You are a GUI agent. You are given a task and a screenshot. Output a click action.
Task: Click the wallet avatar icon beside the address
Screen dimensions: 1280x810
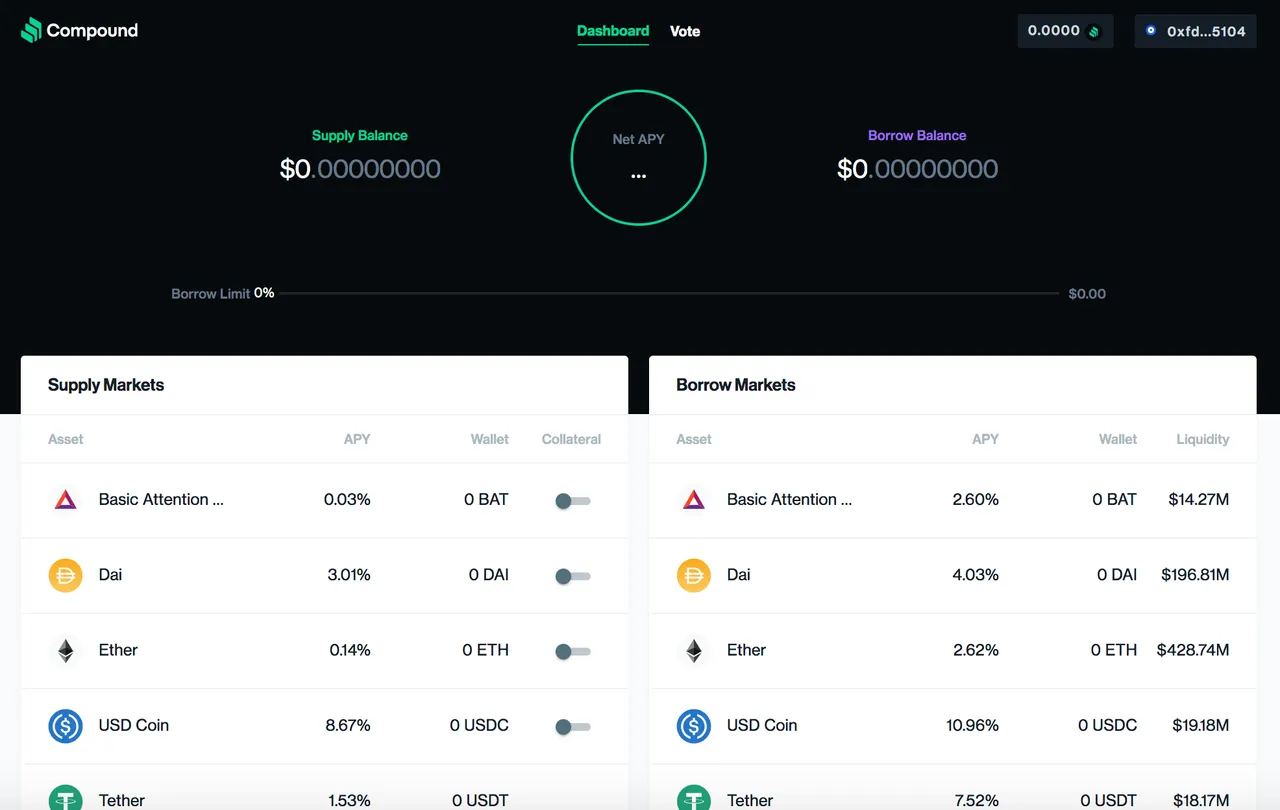(1151, 31)
